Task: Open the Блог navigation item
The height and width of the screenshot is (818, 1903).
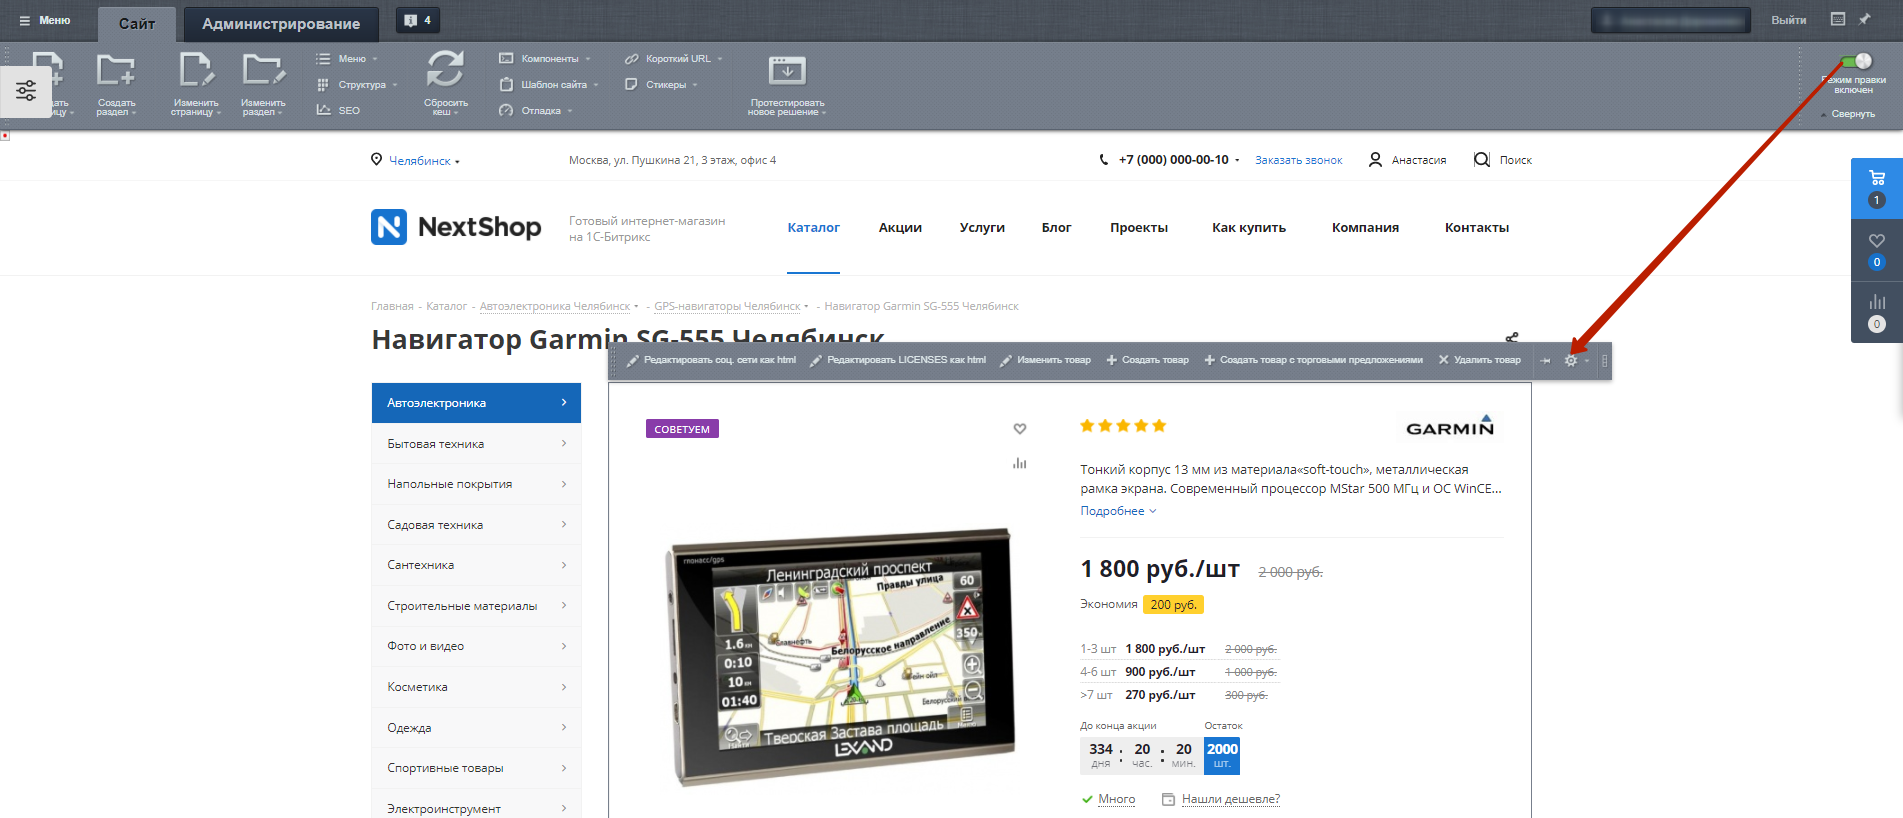Action: [1056, 228]
